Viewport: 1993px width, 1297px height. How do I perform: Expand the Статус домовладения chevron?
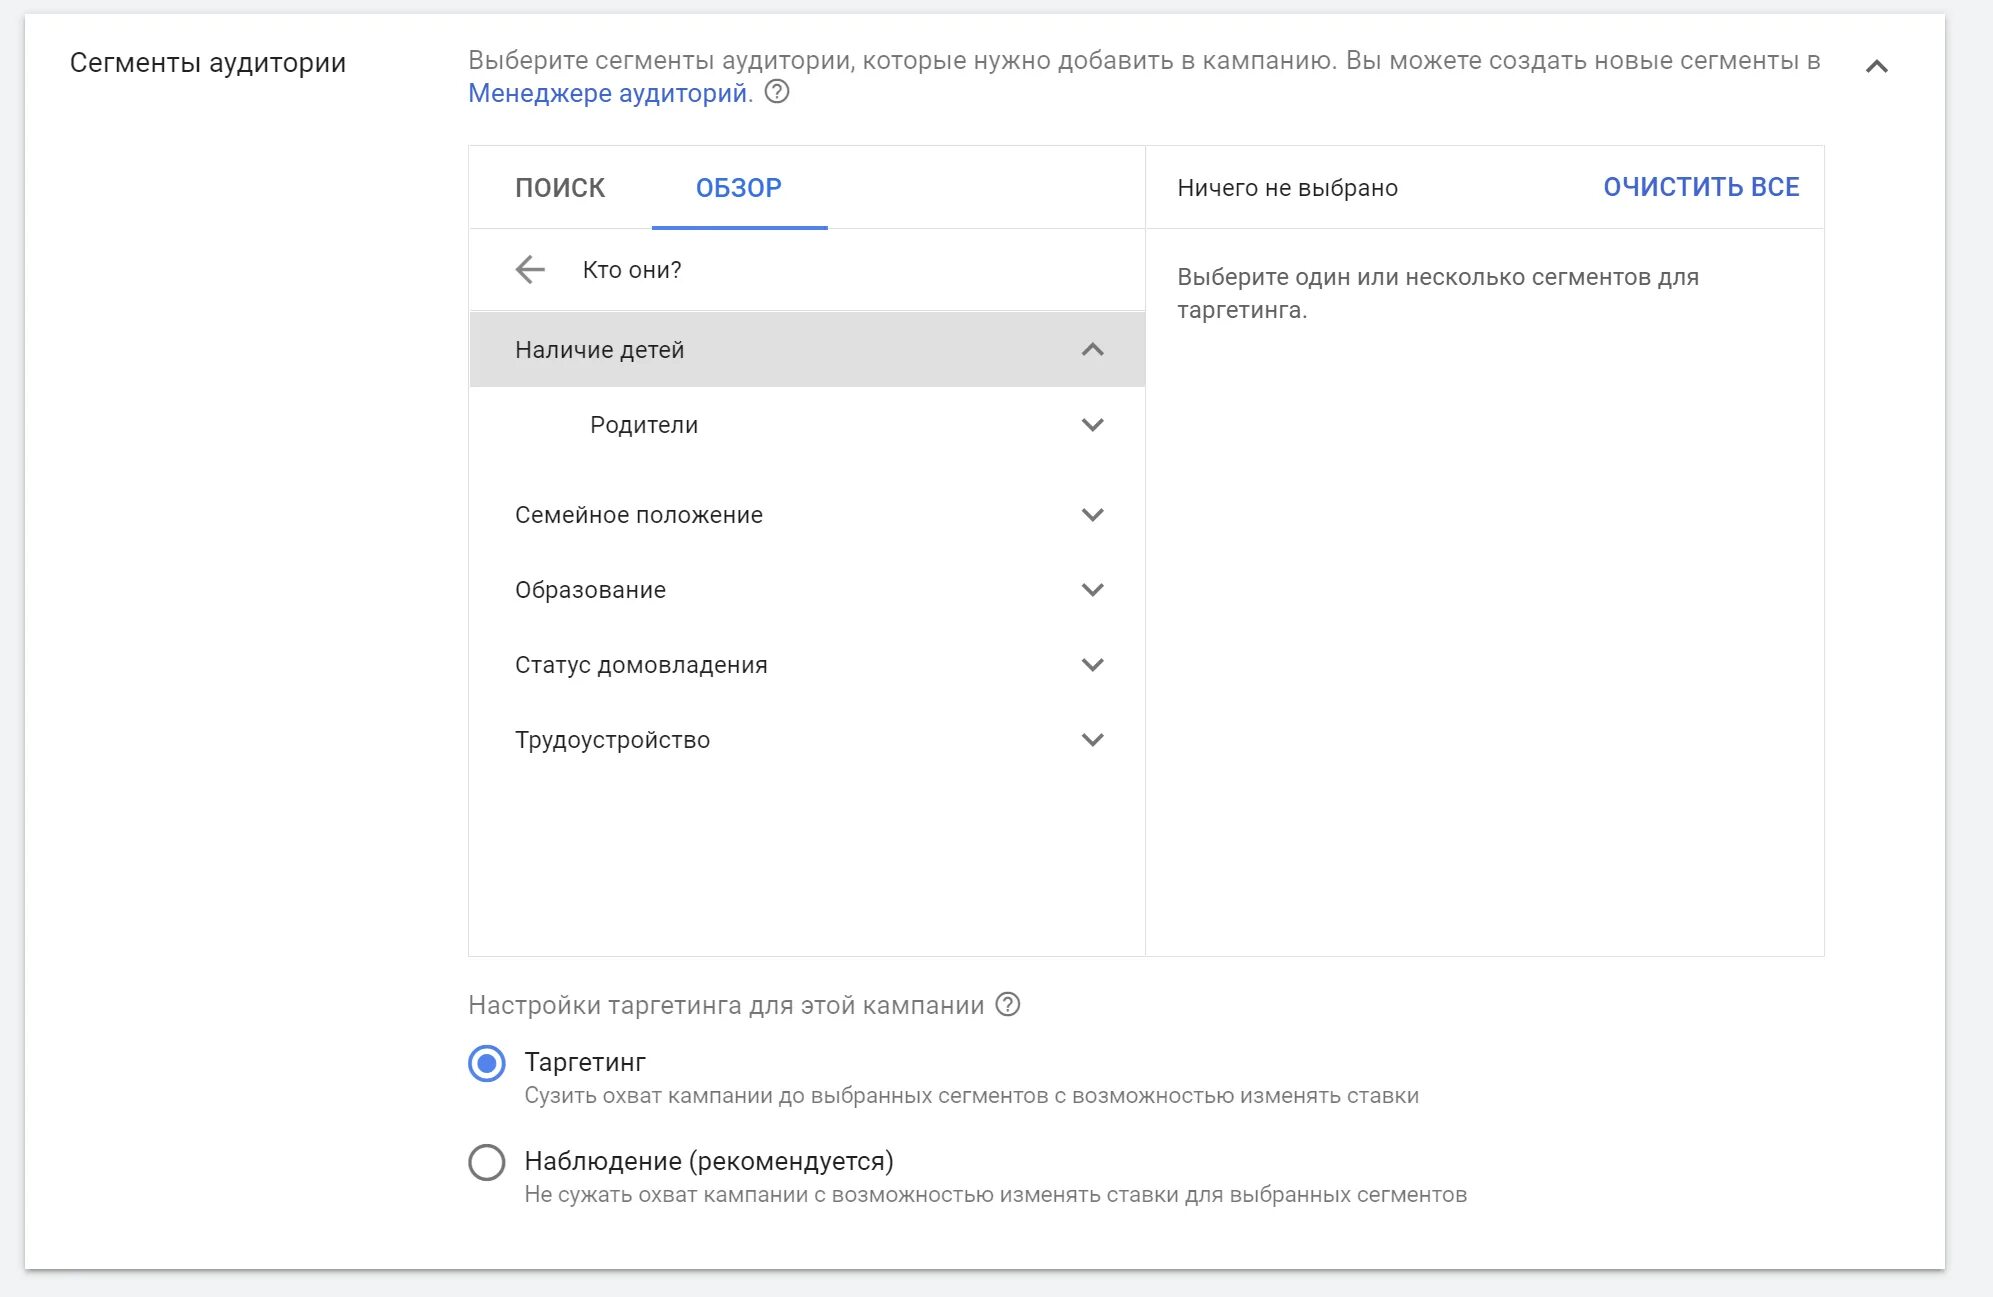pyautogui.click(x=1092, y=665)
